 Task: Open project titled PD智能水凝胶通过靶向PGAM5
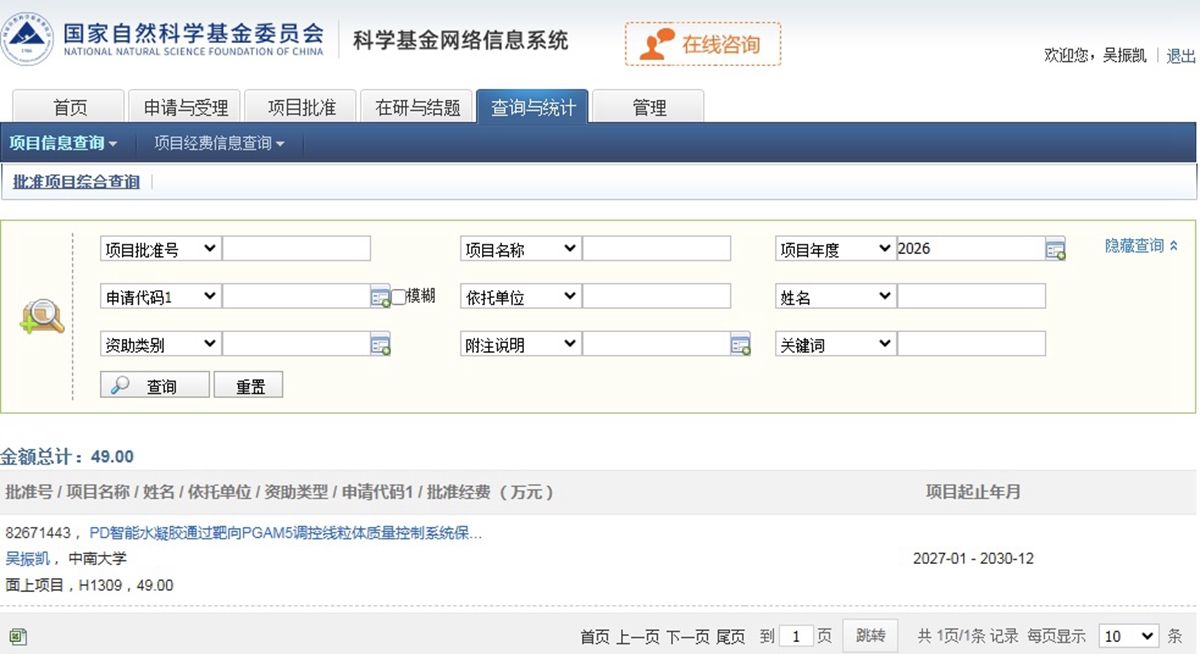(x=286, y=533)
